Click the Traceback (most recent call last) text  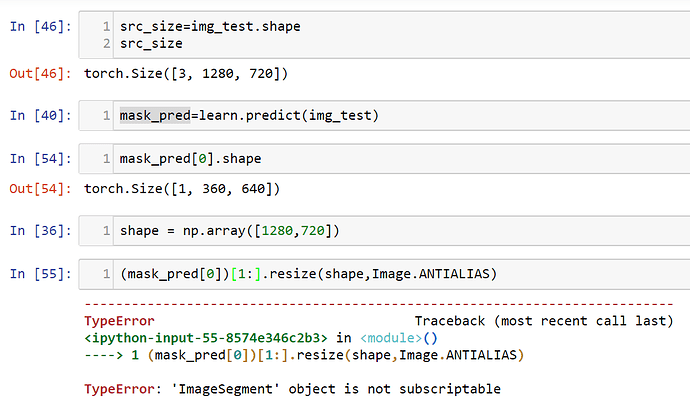tap(543, 321)
